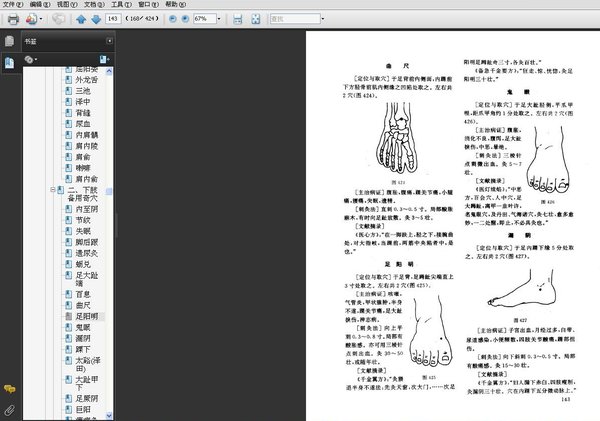Open the attachments paperclip panel icon
The width and height of the screenshot is (600, 421).
(x=10, y=411)
